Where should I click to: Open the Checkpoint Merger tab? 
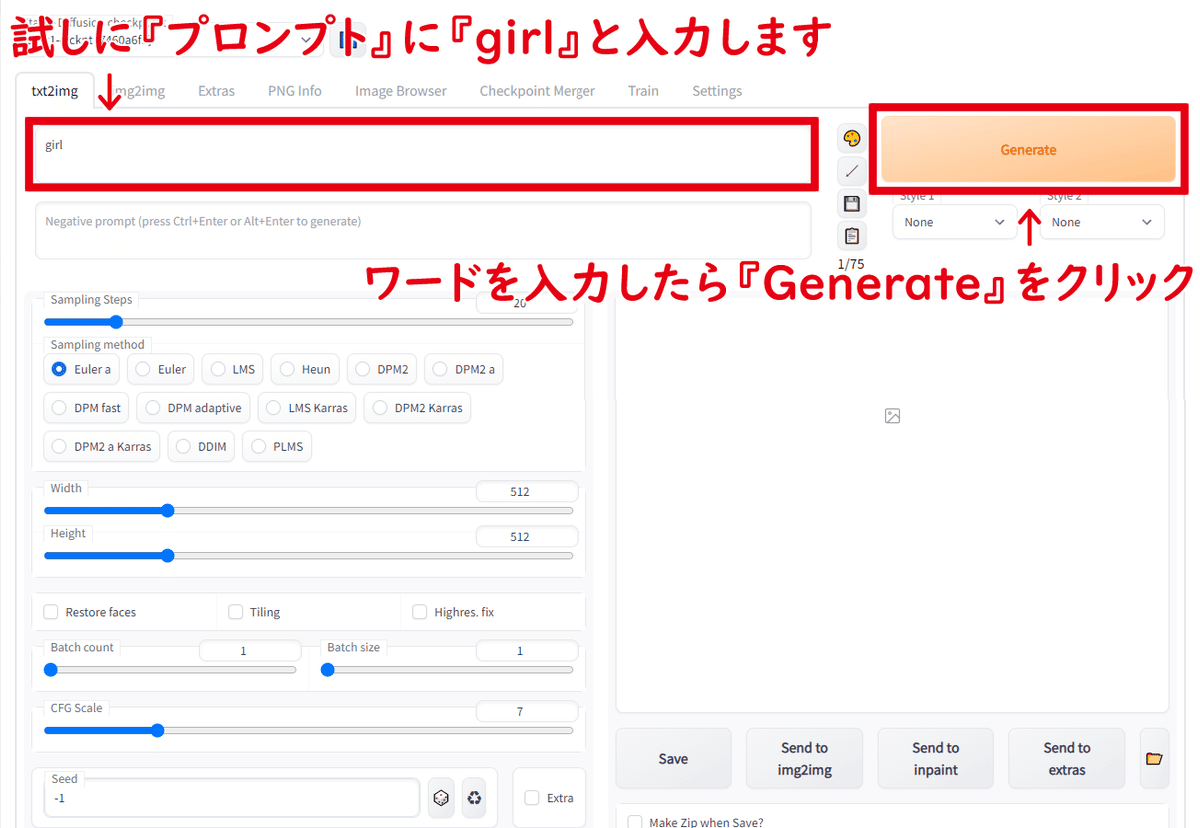(x=537, y=91)
